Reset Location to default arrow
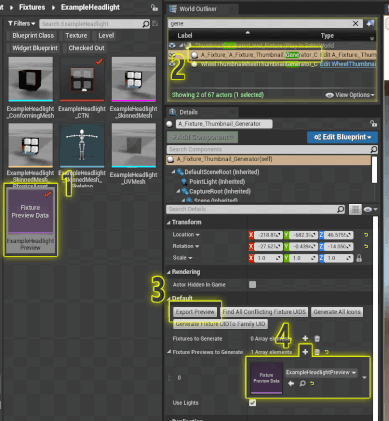The image size is (389, 421). click(366, 235)
